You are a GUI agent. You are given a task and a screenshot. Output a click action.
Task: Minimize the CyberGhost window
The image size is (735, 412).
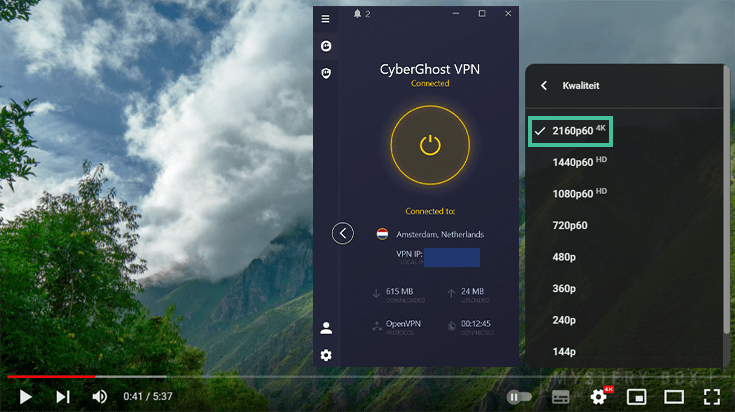[456, 14]
